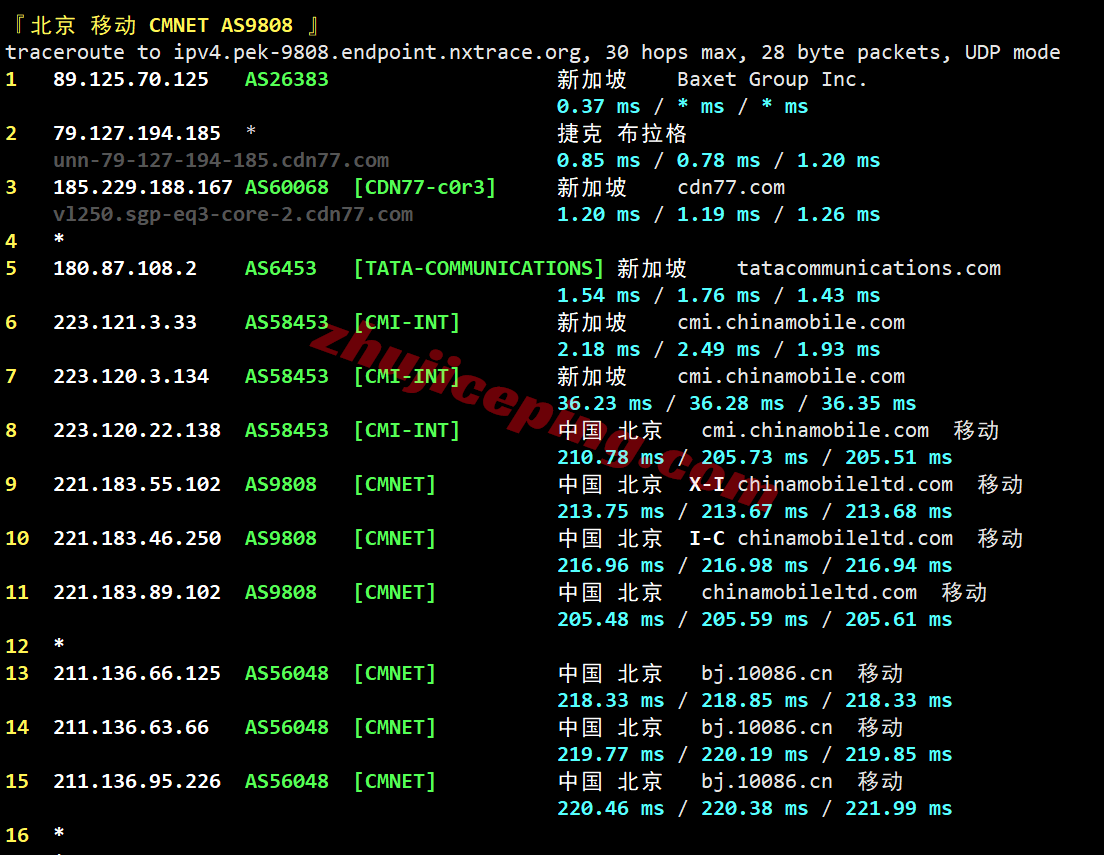
Task: Click IP address 180.87.108.2
Action: pyautogui.click(x=125, y=268)
